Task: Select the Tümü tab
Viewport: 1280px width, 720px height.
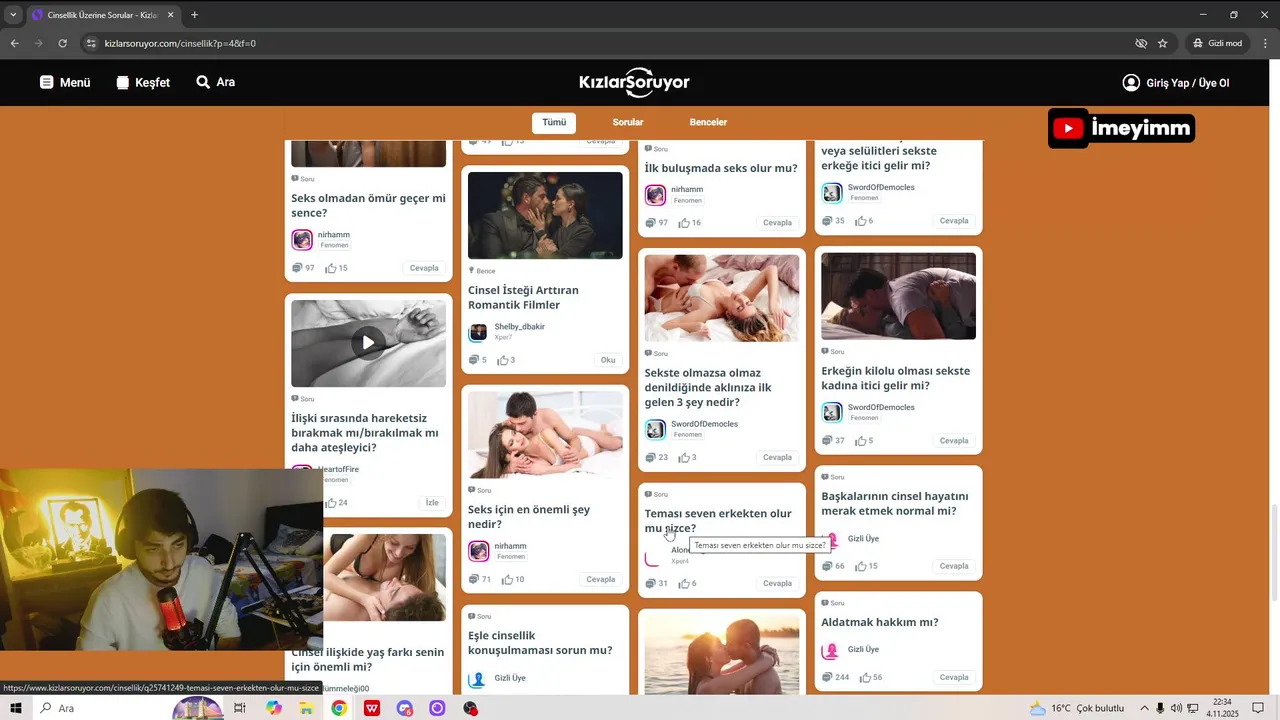Action: click(x=554, y=122)
